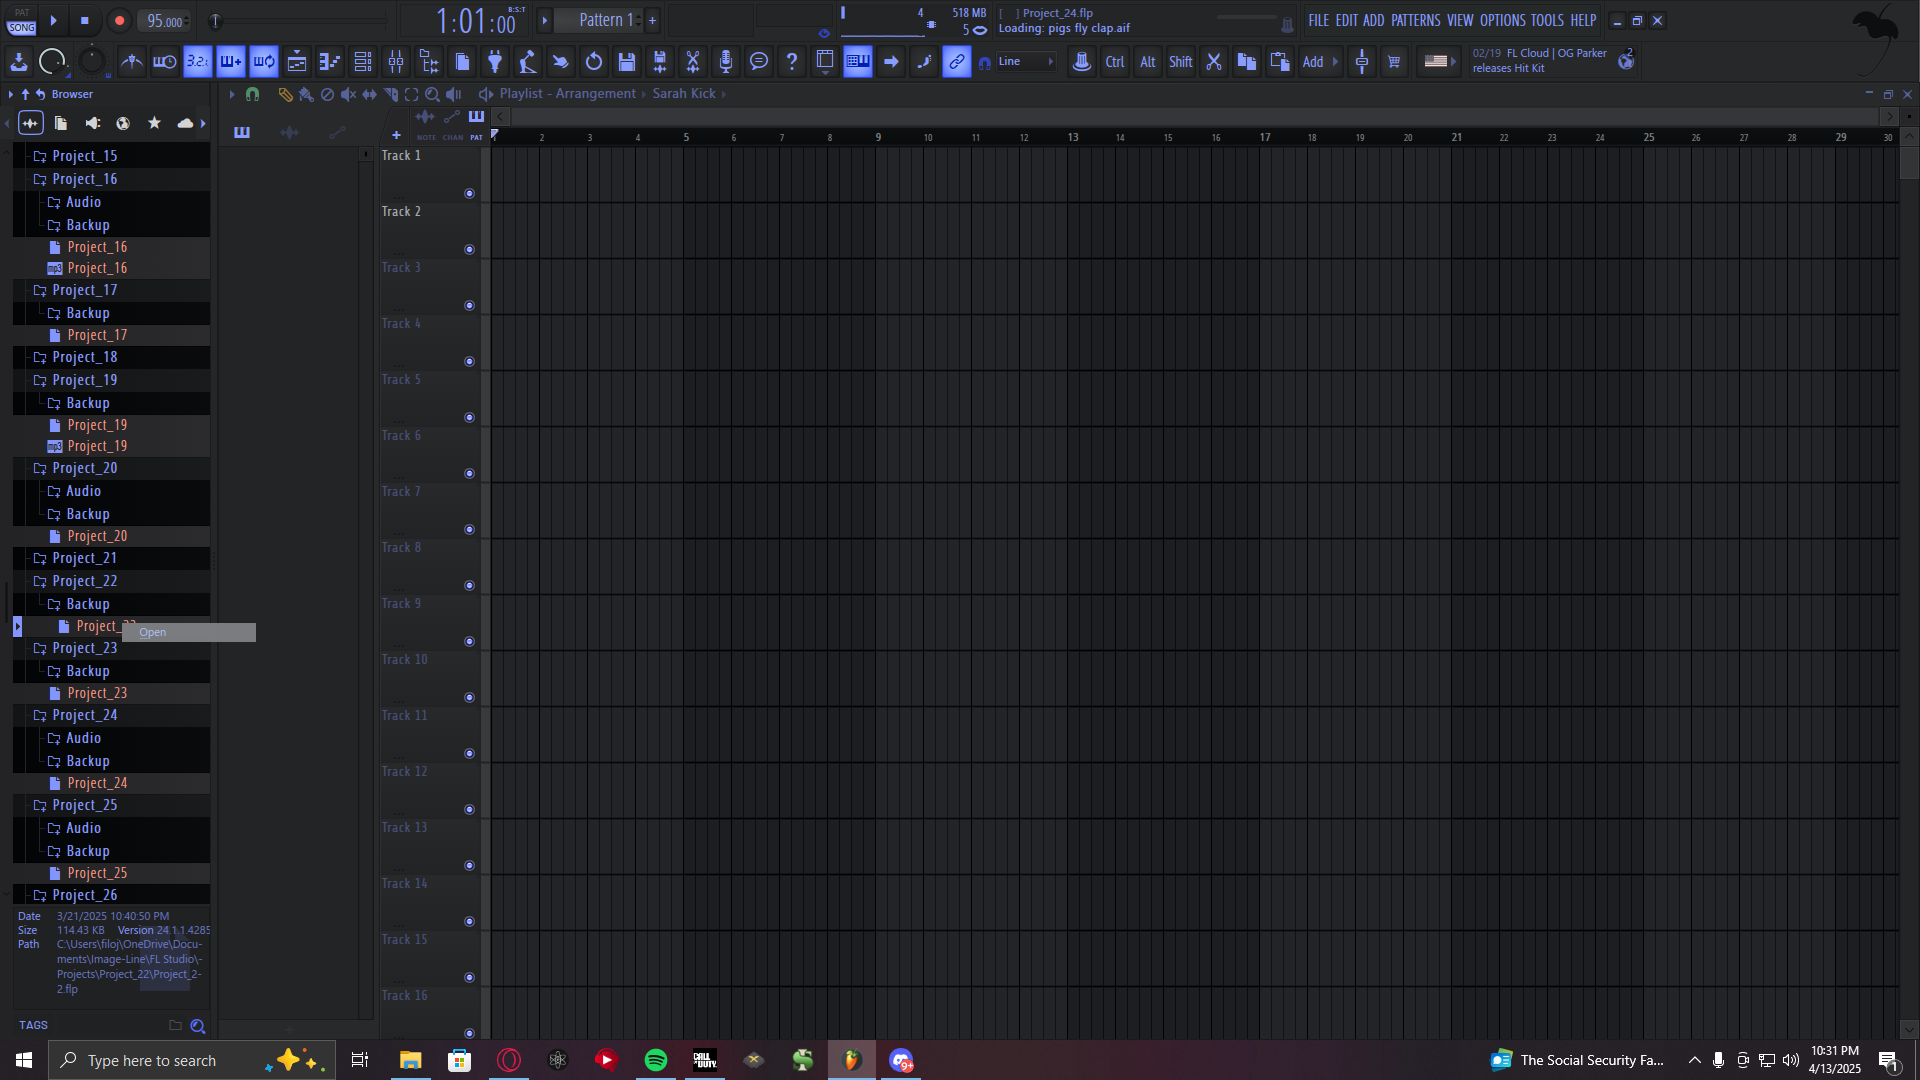Click the magnet snap icon in playlist
Viewport: 1920px width, 1080px height.
tap(252, 94)
